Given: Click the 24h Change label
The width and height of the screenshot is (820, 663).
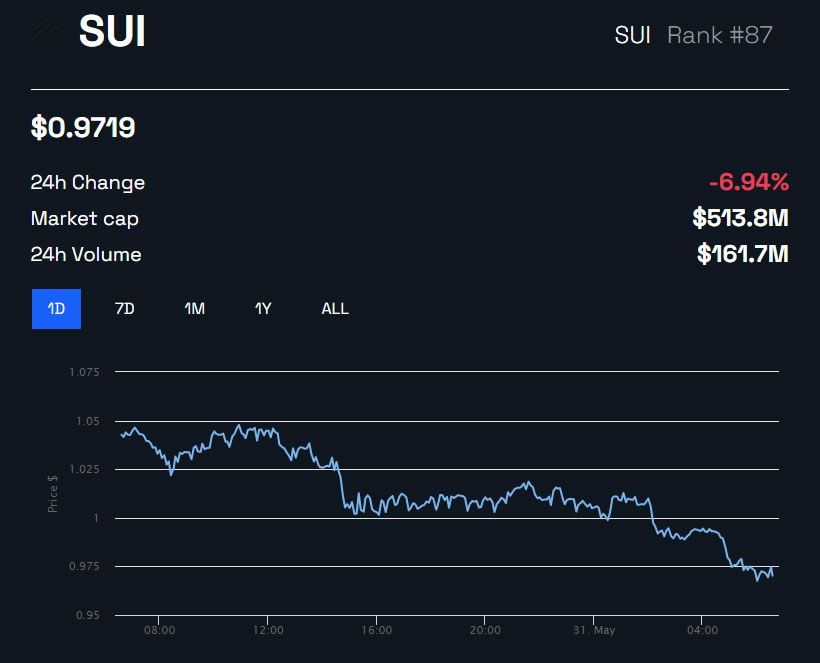Looking at the screenshot, I should click(x=88, y=183).
